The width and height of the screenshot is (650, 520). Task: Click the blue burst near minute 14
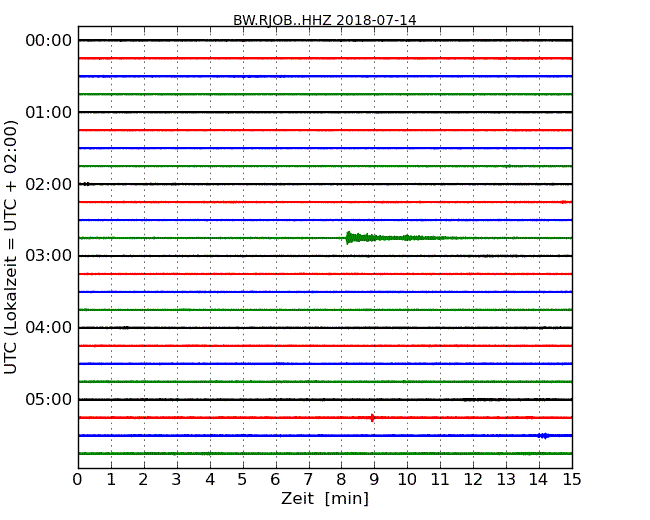click(x=543, y=435)
